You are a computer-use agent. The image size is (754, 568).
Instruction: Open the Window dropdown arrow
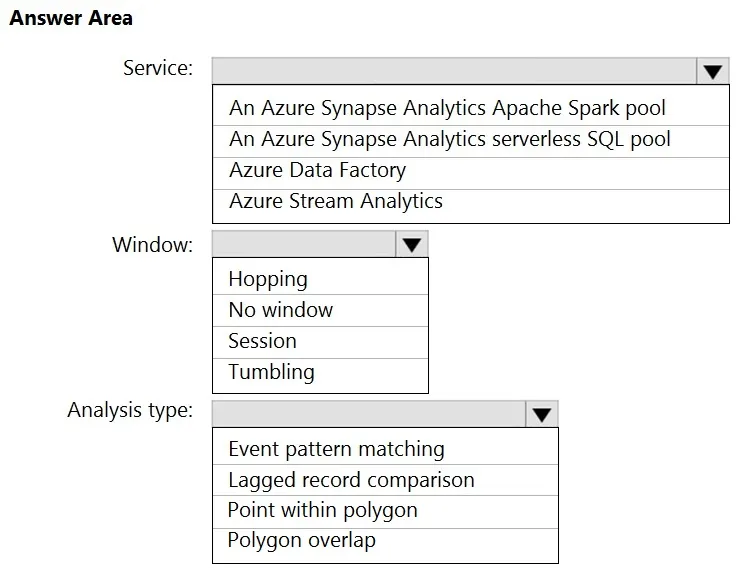(412, 244)
